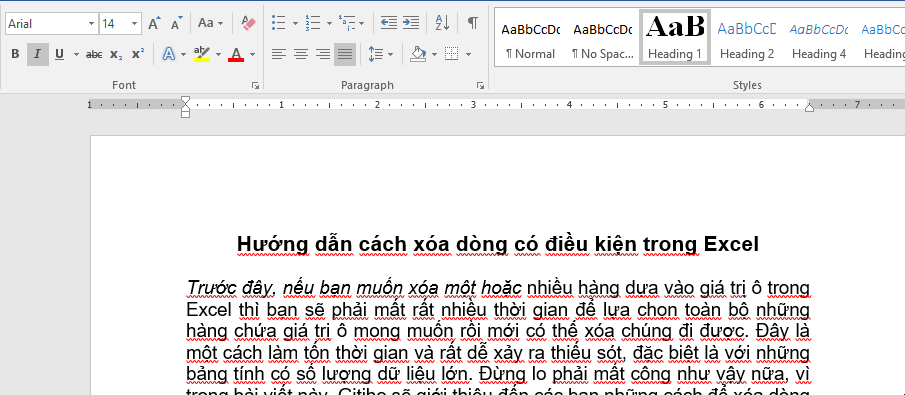This screenshot has width=905, height=395.
Task: Apply the Heading 1 style
Action: (675, 37)
